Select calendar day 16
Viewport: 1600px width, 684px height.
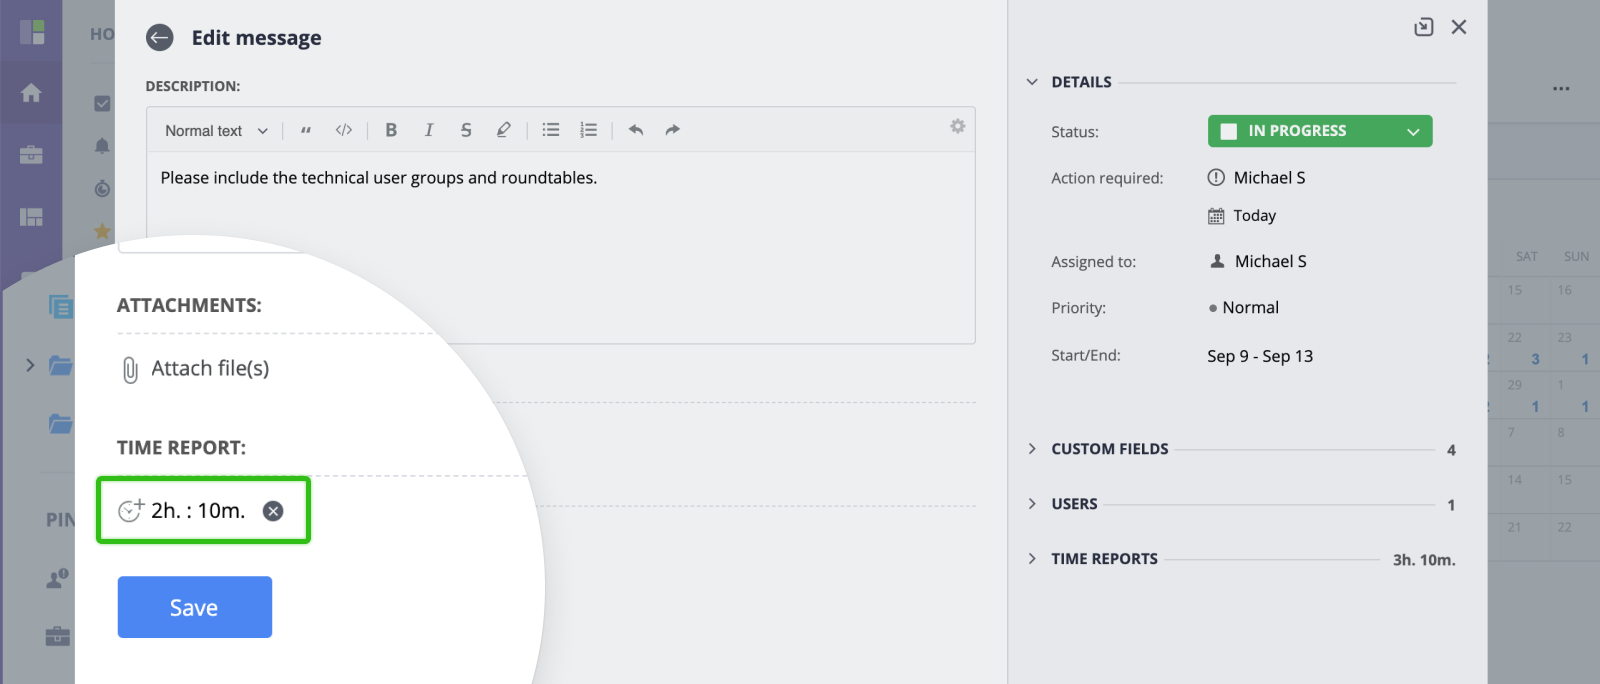[x=1564, y=290]
